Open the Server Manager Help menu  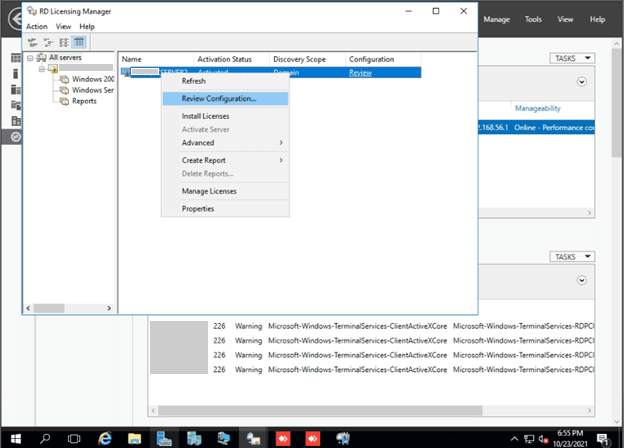[x=597, y=19]
